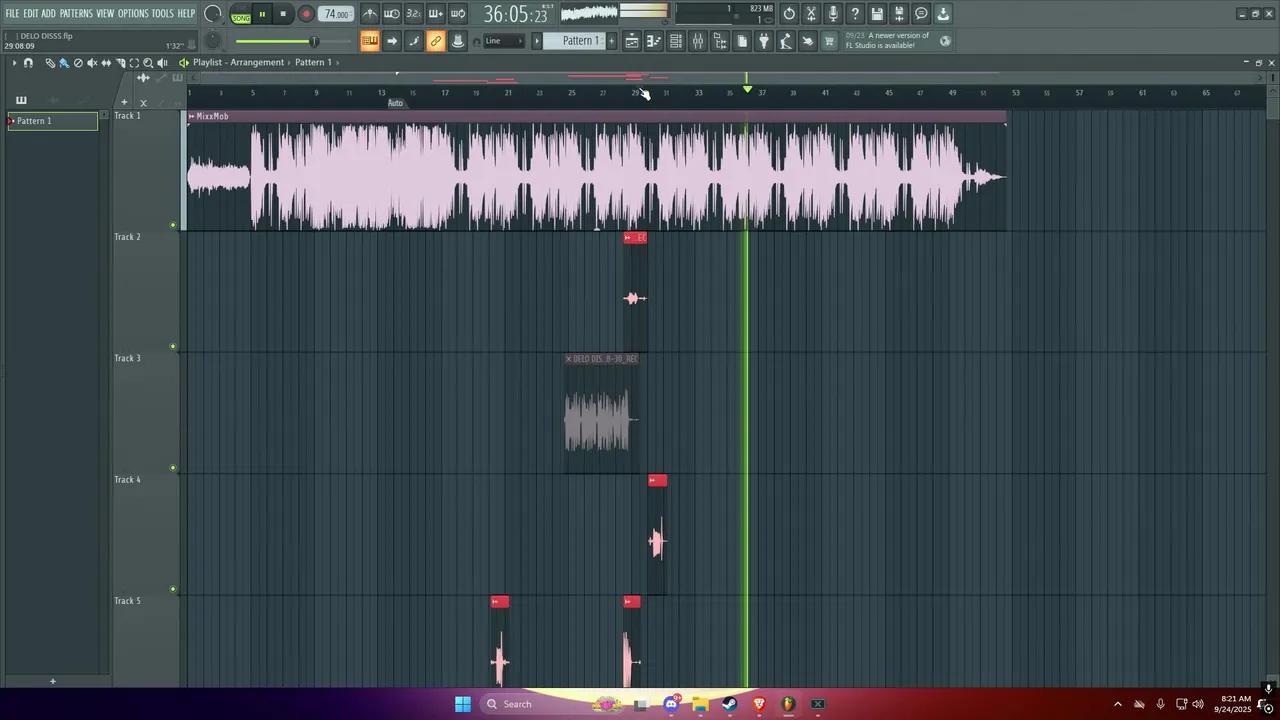Click arrow after Pattern 1 in playlist breadcrumb
Screen dimensions: 1280x720
337,63
